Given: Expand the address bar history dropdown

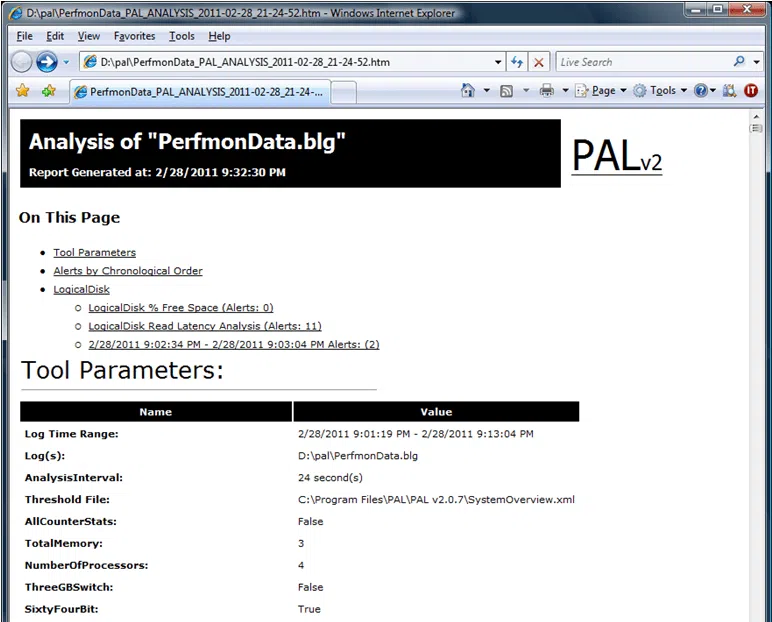Looking at the screenshot, I should (498, 62).
